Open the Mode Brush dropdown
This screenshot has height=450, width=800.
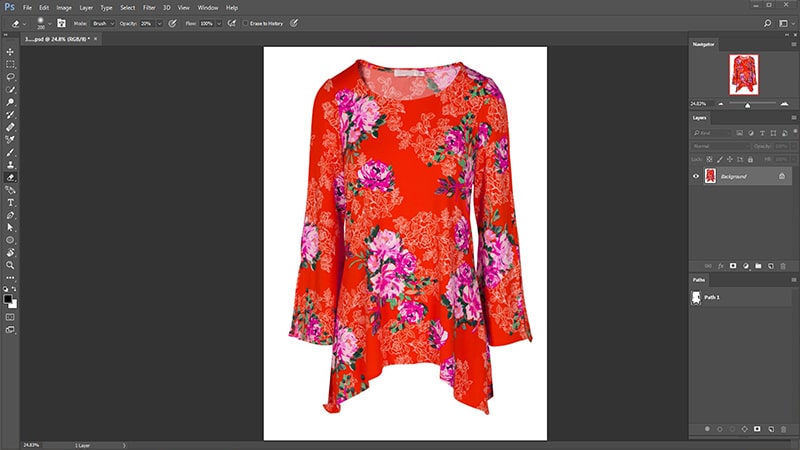tap(103, 23)
